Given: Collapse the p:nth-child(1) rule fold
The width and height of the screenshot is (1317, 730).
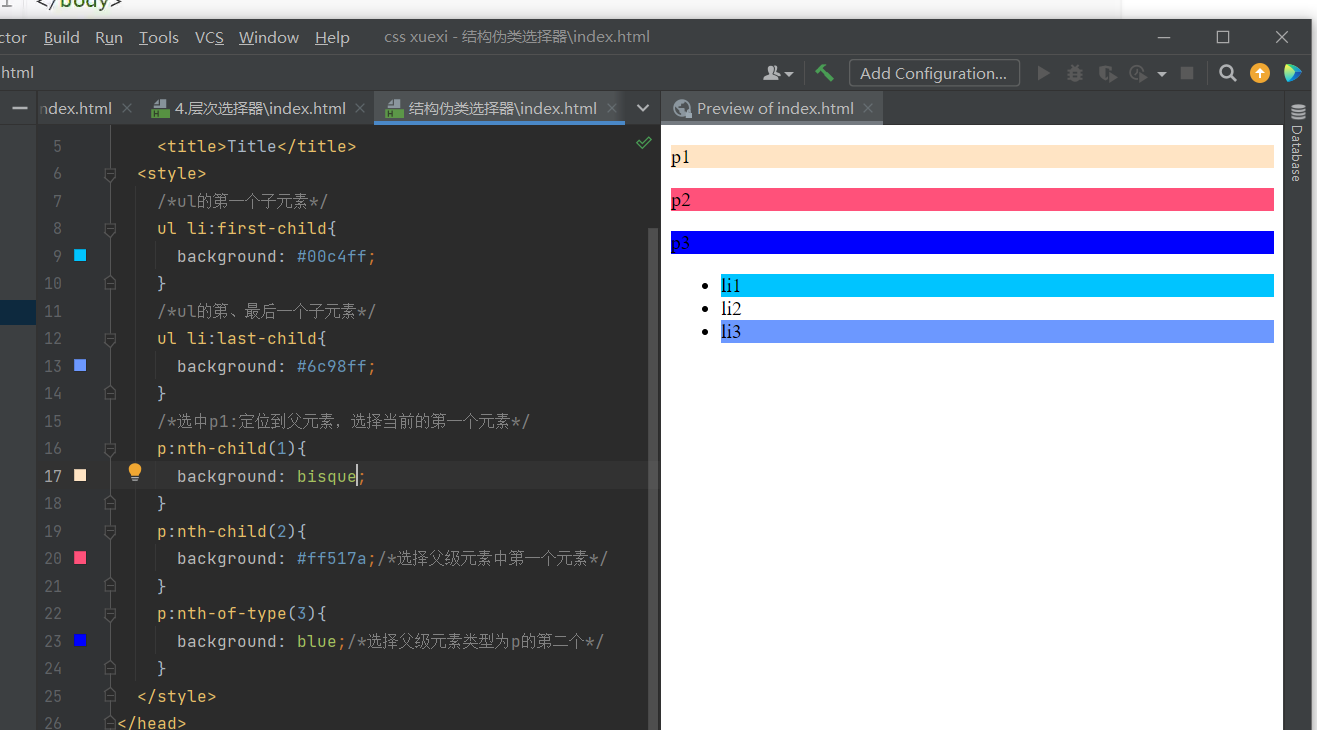Looking at the screenshot, I should (x=110, y=449).
